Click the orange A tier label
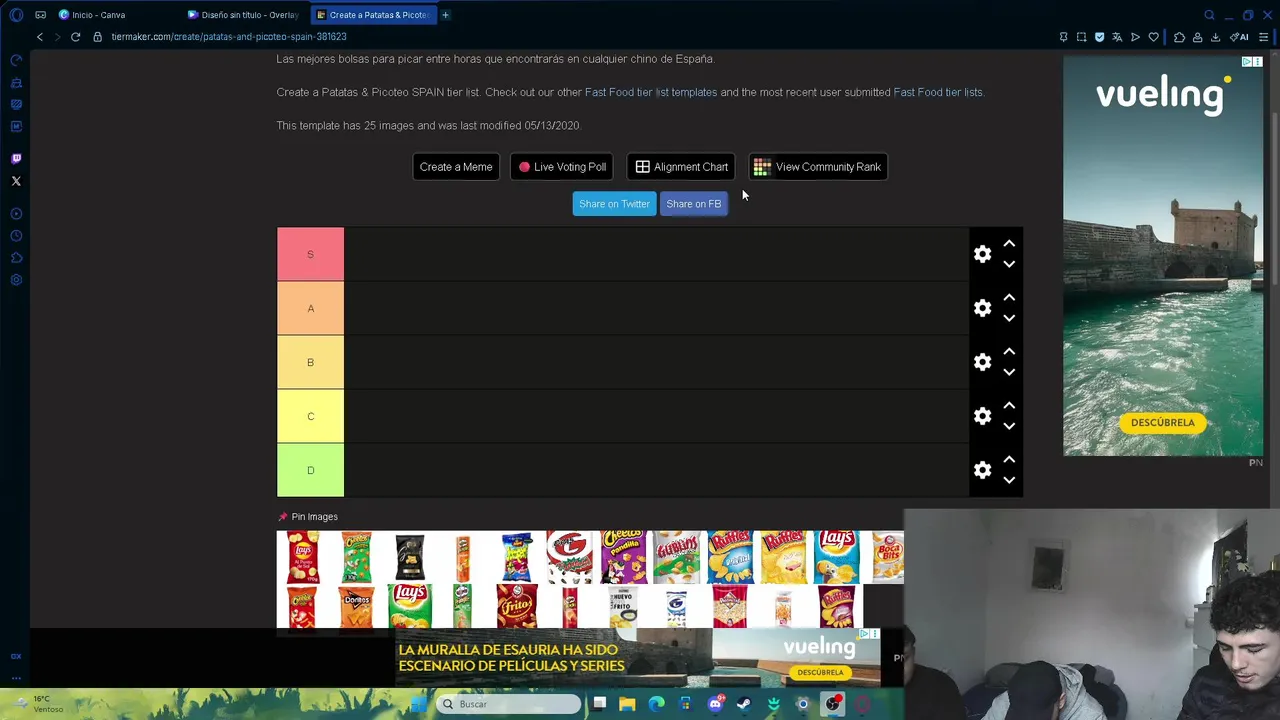The width and height of the screenshot is (1280, 720). (310, 308)
